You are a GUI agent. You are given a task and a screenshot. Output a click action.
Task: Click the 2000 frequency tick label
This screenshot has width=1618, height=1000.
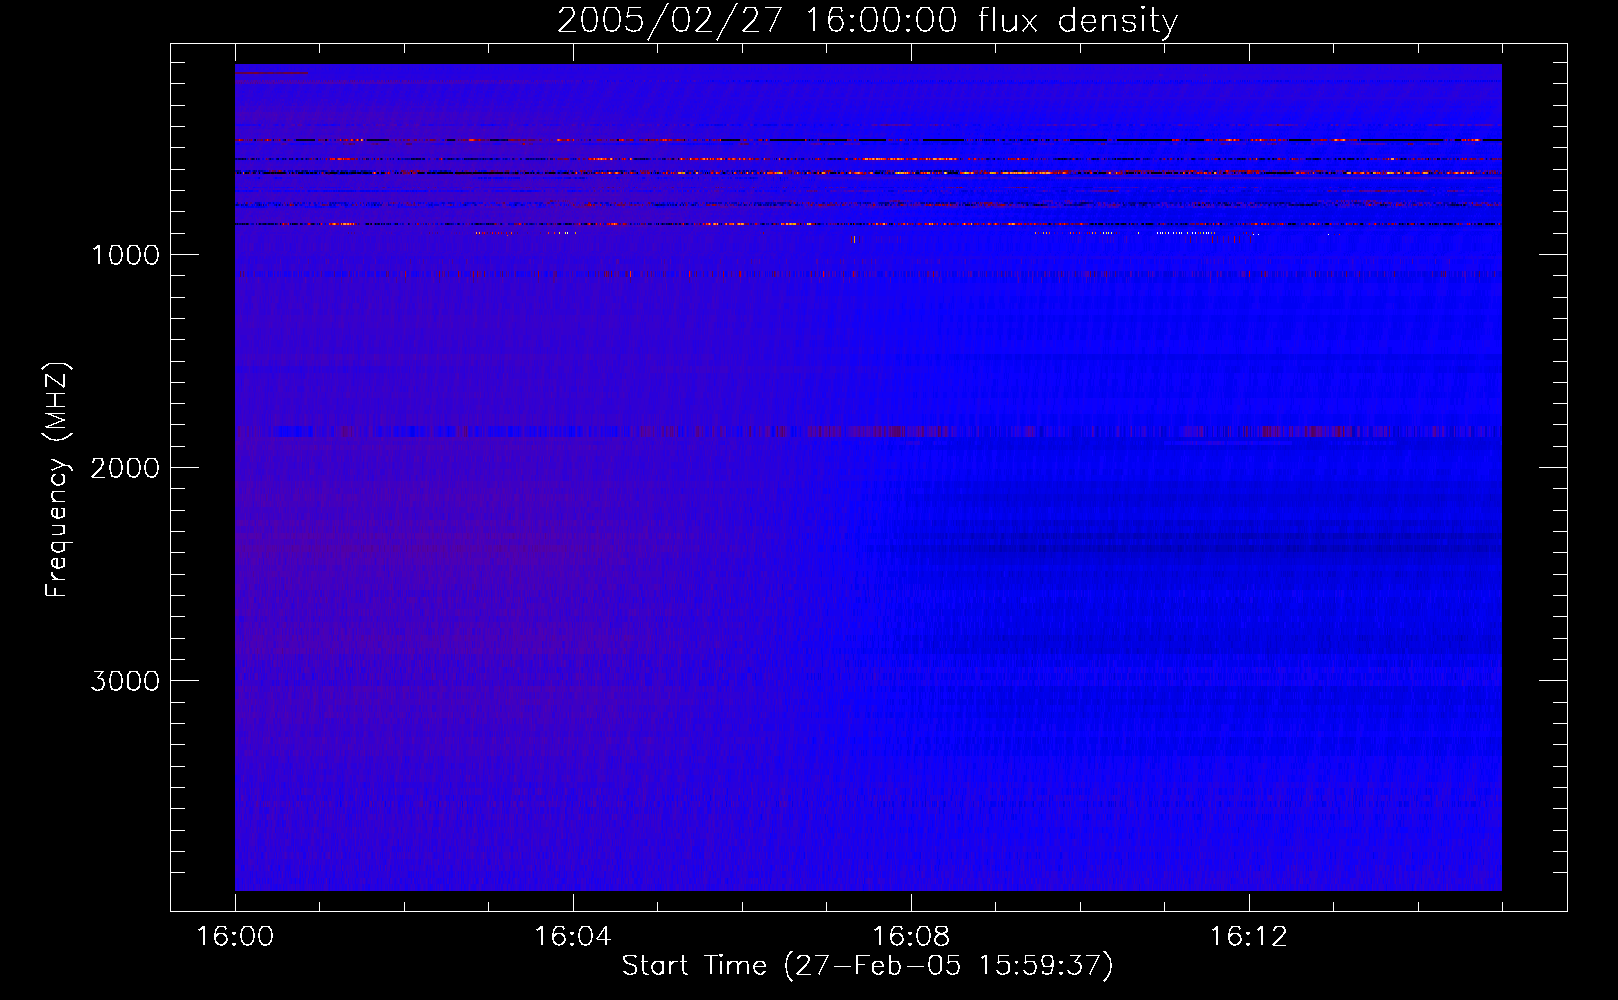125,468
